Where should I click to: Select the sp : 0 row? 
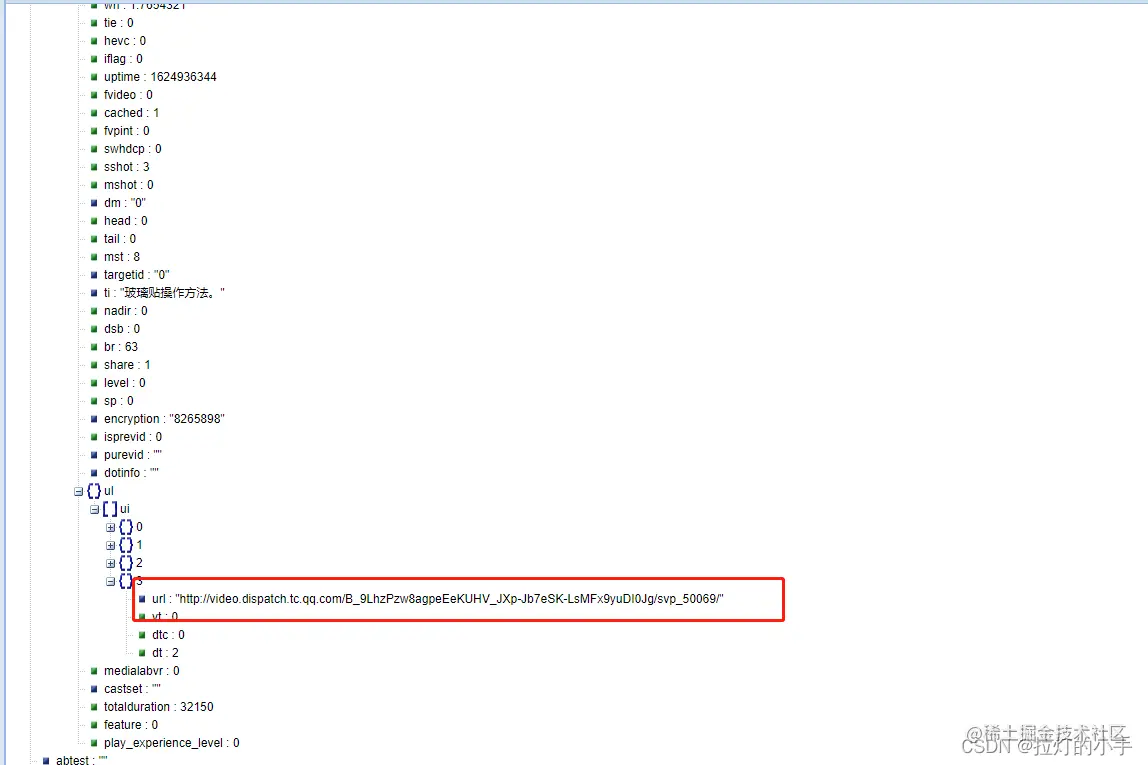pyautogui.click(x=119, y=401)
